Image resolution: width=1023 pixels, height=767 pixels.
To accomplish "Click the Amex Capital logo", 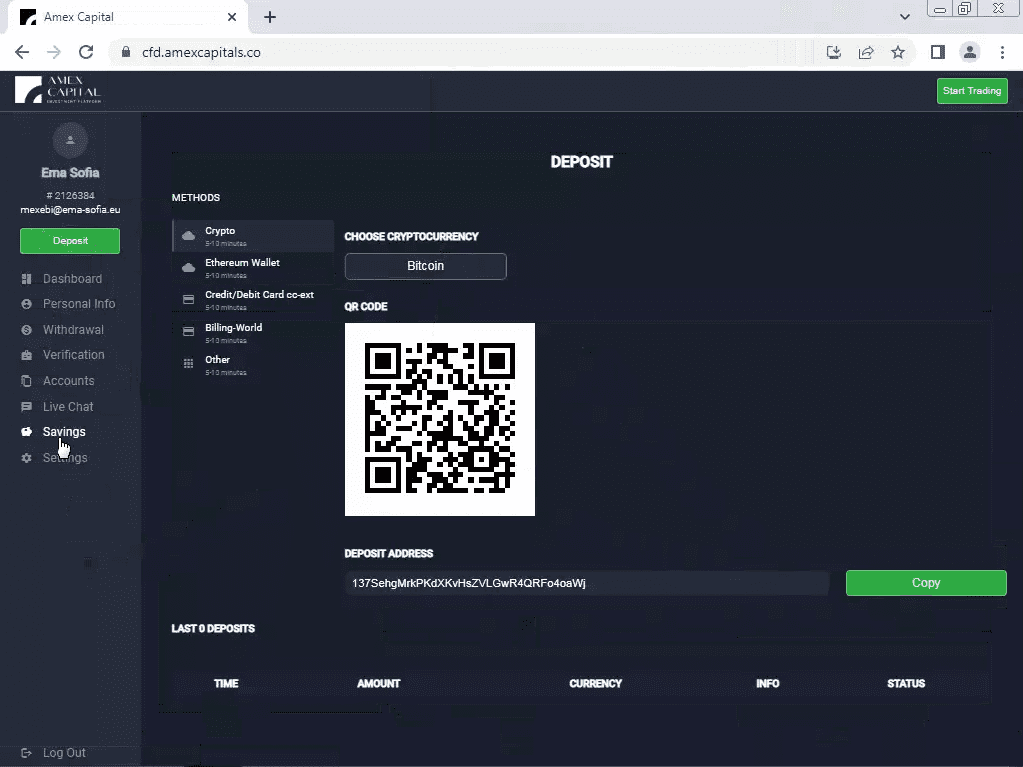I will pyautogui.click(x=58, y=90).
